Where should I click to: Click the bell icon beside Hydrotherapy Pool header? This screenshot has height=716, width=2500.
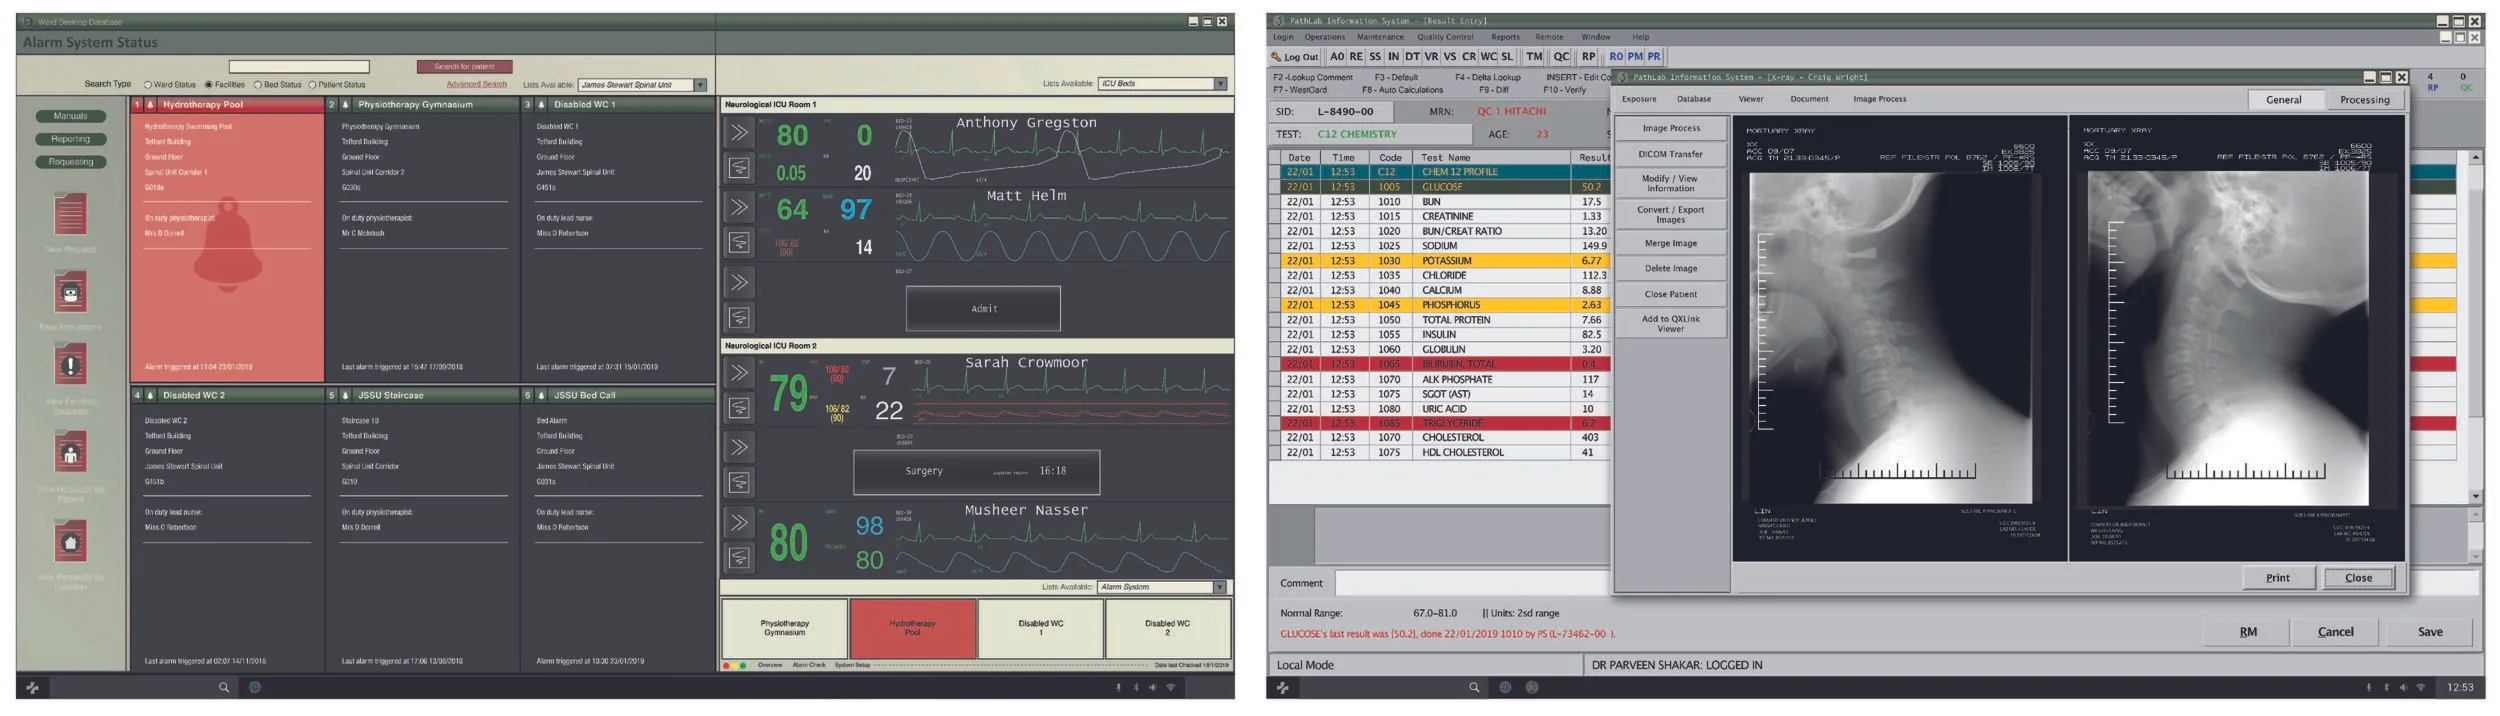tap(151, 104)
